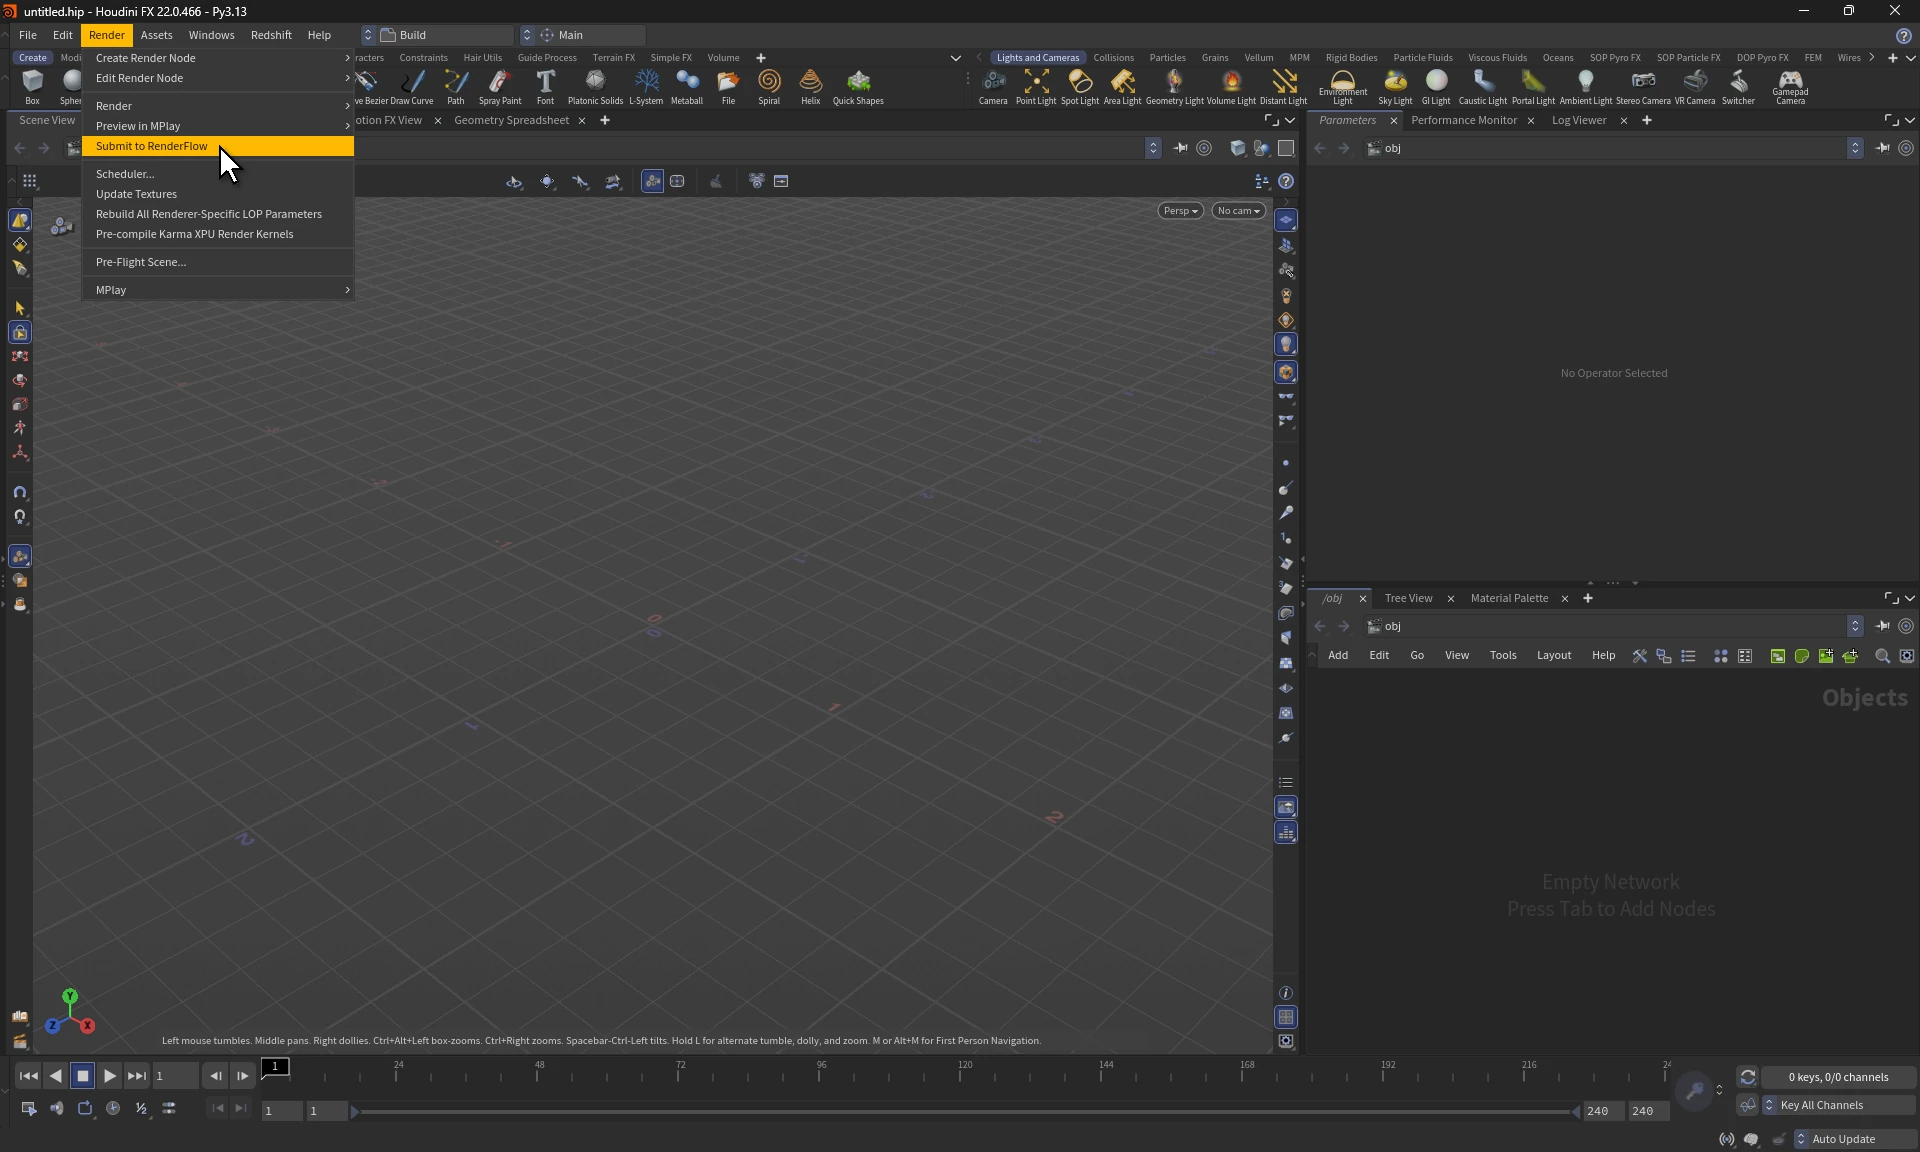
Task: Click the Platonic Solids shelf tool
Action: (x=595, y=86)
